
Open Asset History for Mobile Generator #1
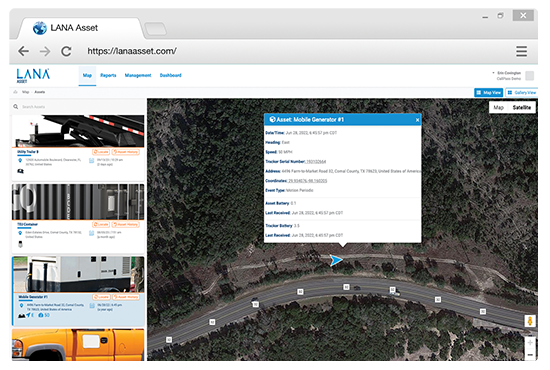pos(126,297)
